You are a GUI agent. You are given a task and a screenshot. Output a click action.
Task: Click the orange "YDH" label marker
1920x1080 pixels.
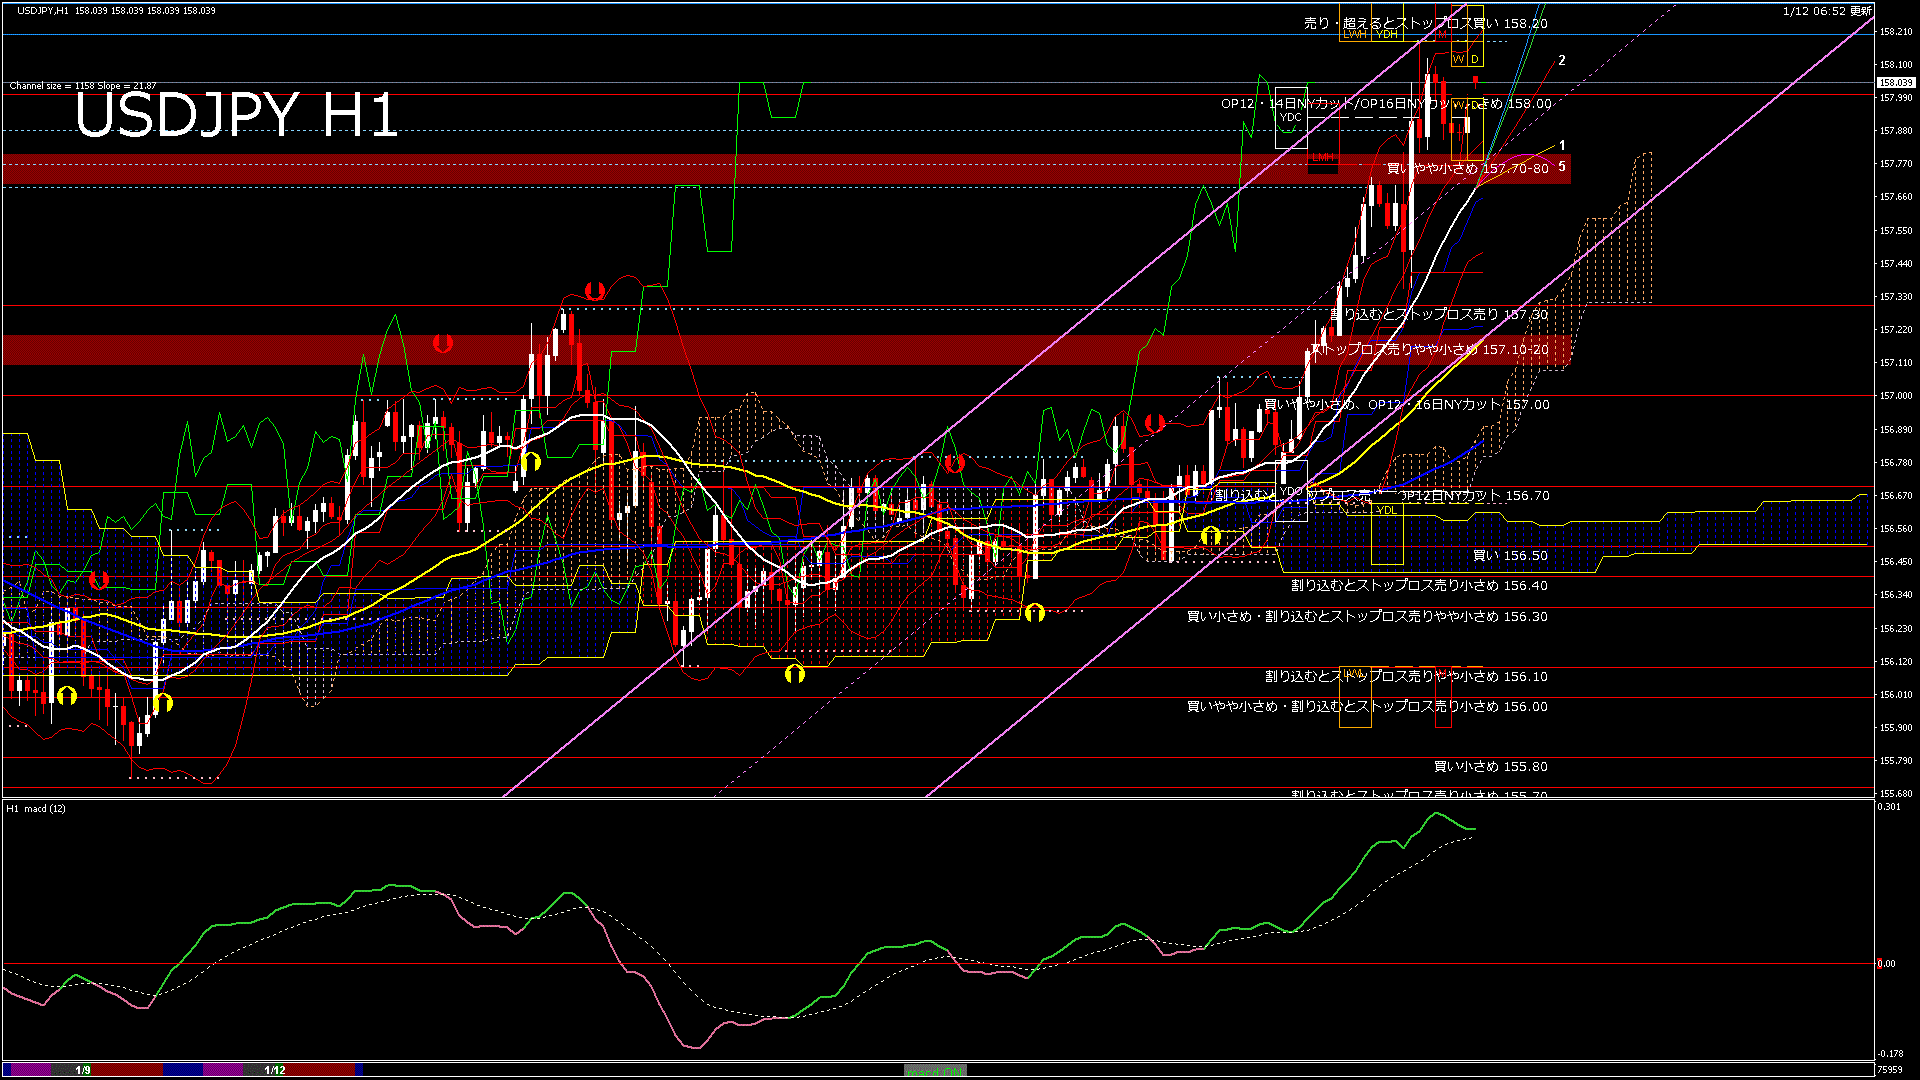point(1386,34)
